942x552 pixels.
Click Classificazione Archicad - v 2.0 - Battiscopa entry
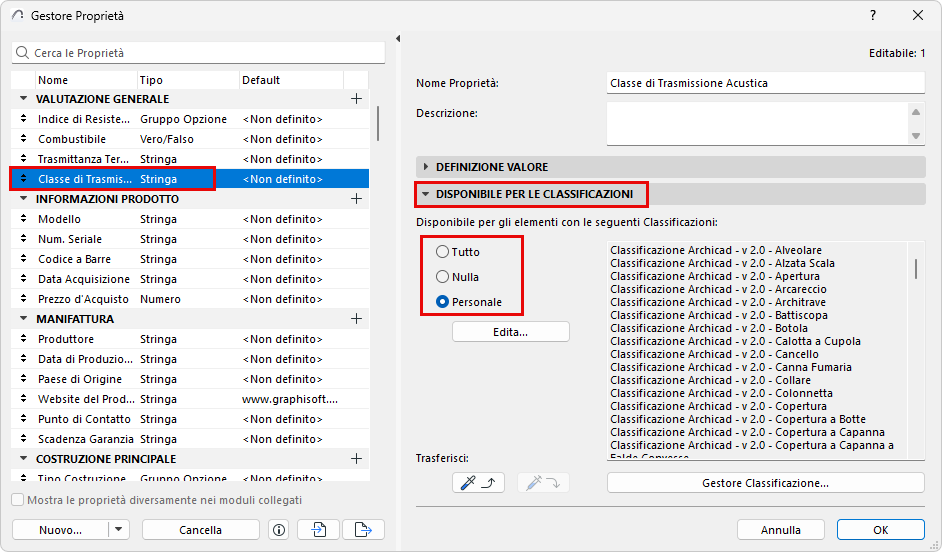pos(719,315)
